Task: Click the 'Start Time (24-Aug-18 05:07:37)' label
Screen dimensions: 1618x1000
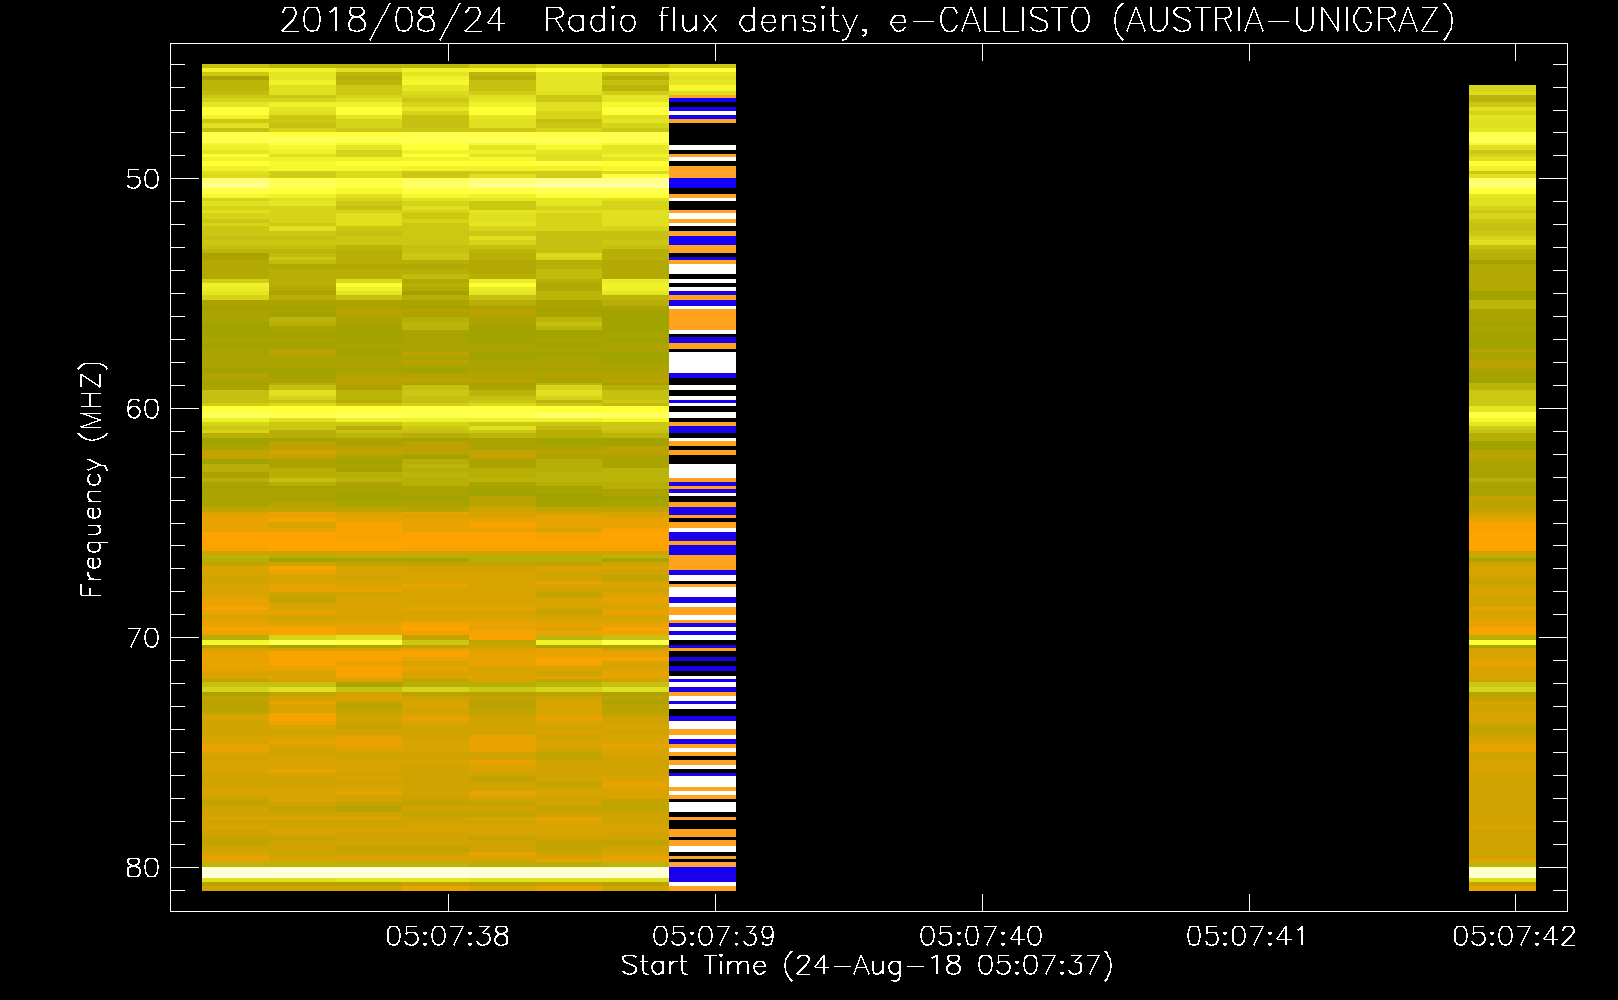Action: point(867,966)
